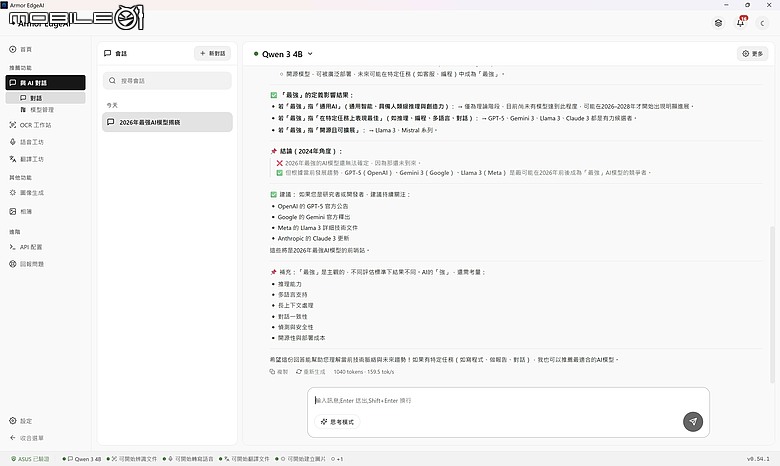
Task: Collapse the sidebar menu with arrow
Action: tap(27, 438)
